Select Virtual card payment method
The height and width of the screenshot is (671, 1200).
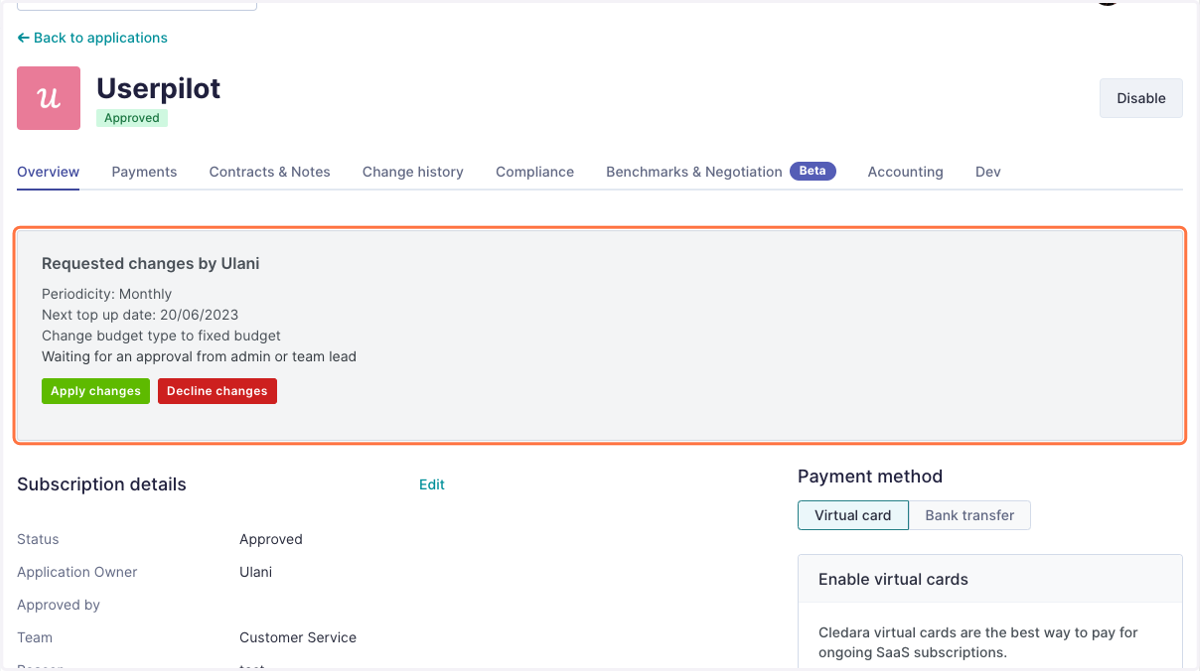point(853,515)
